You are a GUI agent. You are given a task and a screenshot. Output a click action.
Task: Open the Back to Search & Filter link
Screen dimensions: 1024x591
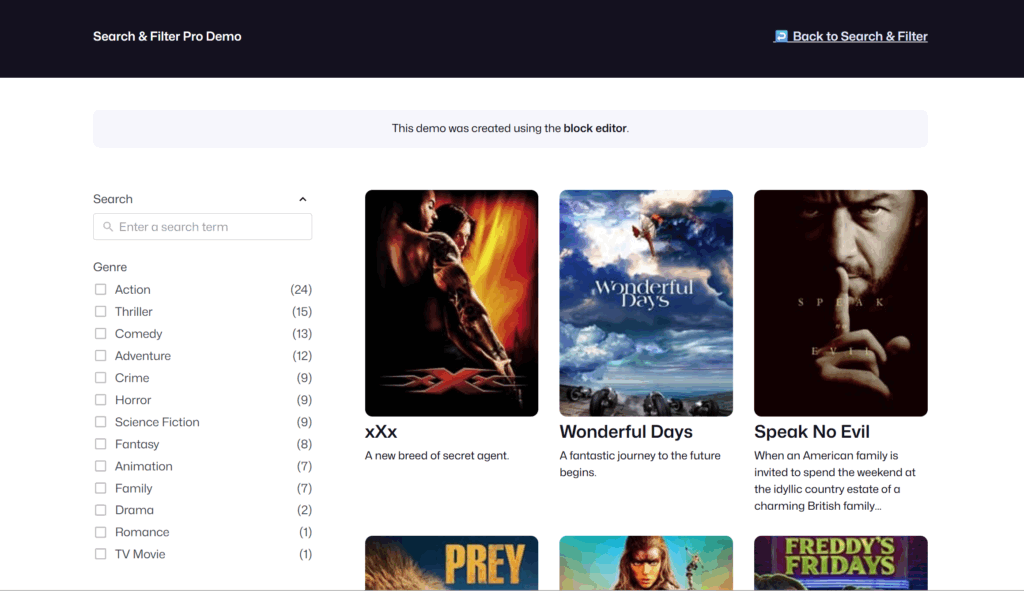pyautogui.click(x=850, y=37)
